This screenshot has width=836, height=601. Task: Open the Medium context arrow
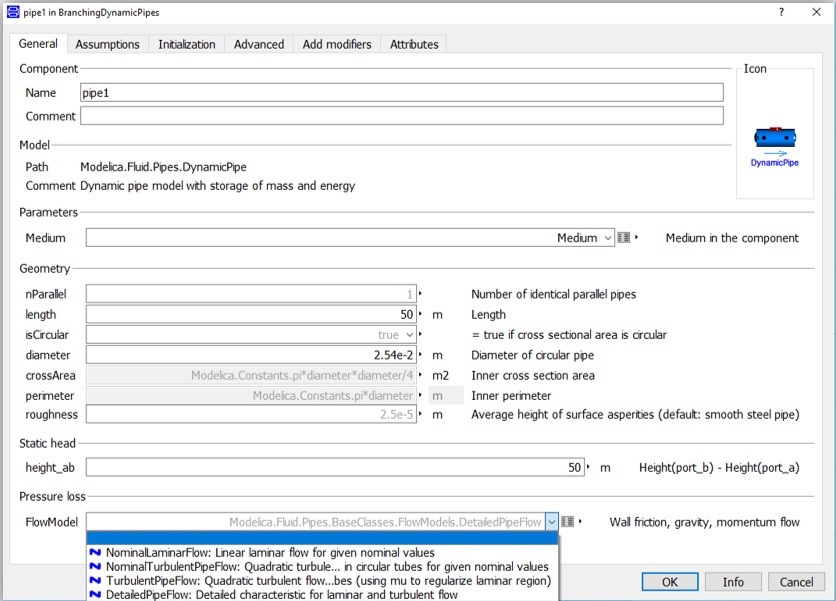[636, 237]
